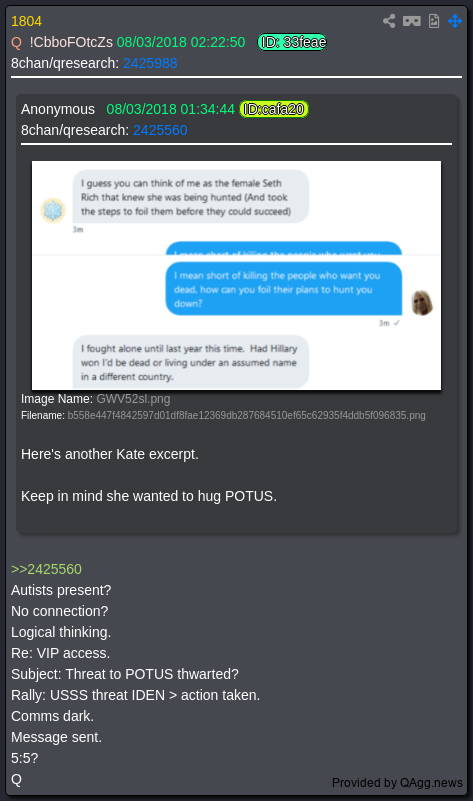Click the long hash filename .png
The image size is (473, 801).
click(246, 415)
